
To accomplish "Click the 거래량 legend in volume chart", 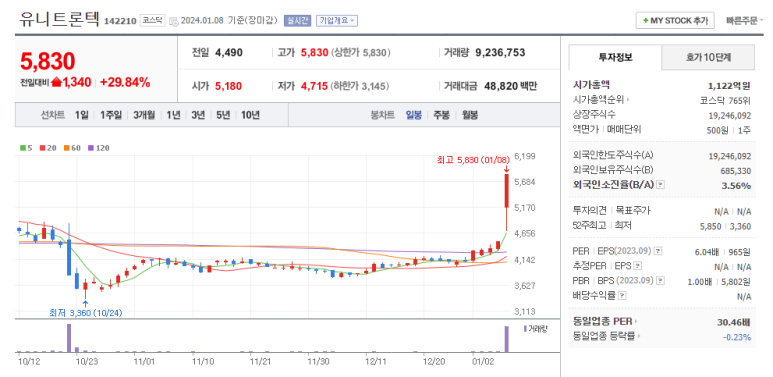I will point(535,329).
